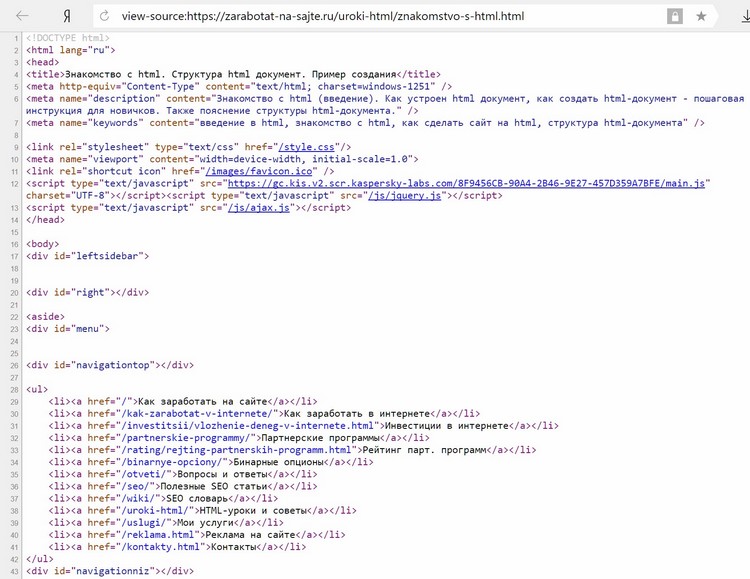Reload the page with refresh icon

pos(104,16)
